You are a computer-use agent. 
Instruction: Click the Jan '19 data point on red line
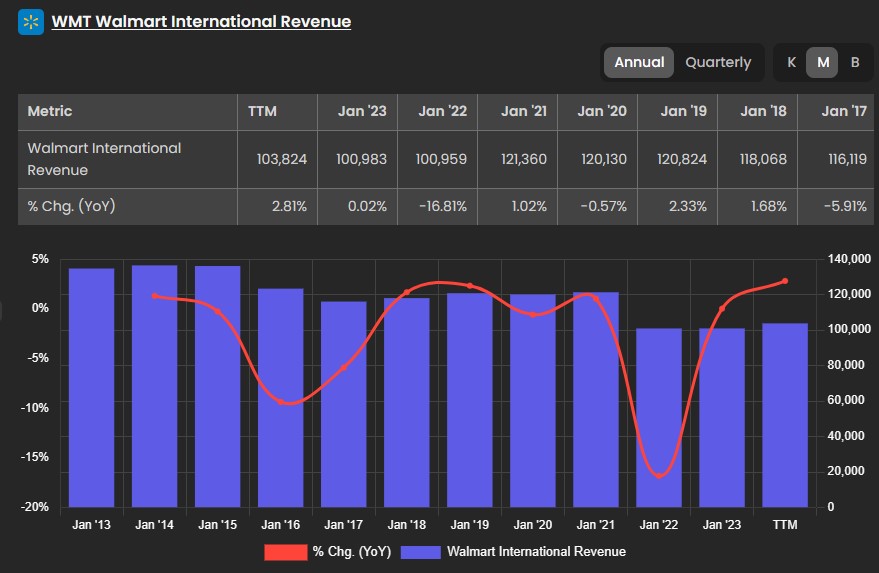coord(470,285)
